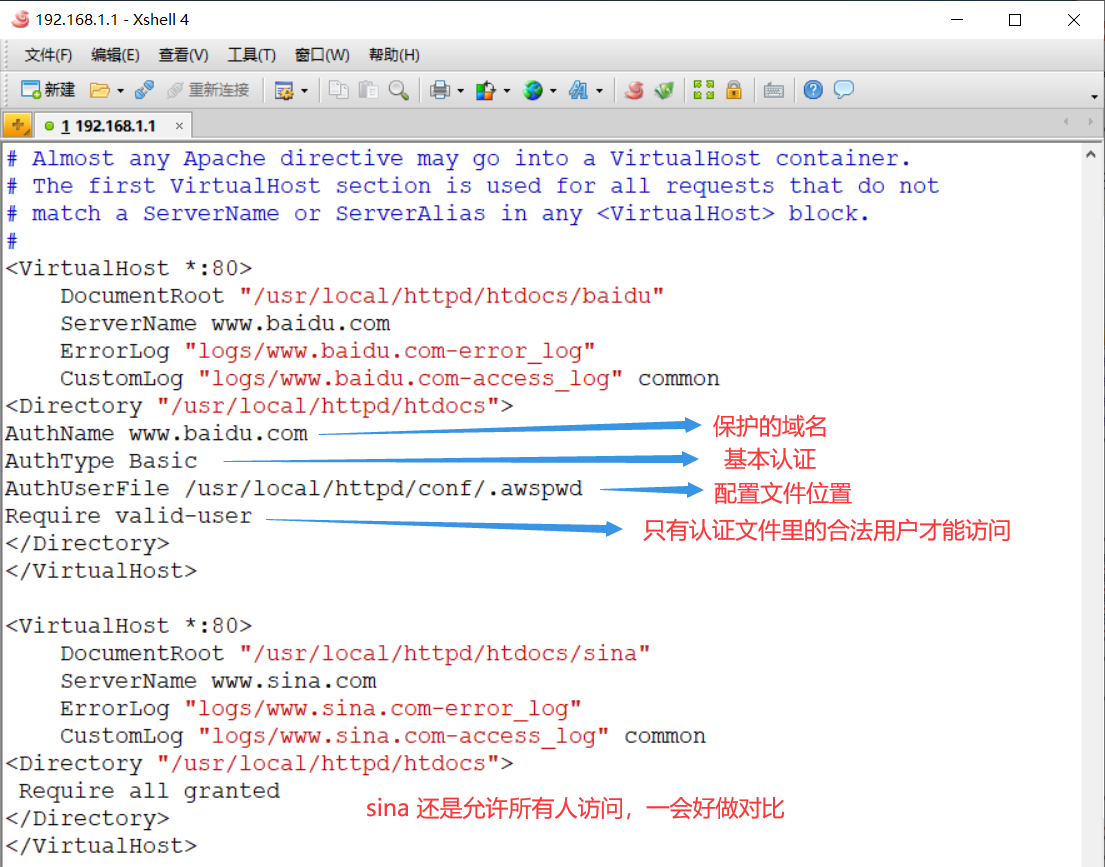Viewport: 1105px width, 867px height.
Task: Open the 帮助(H) menu
Action: click(x=394, y=55)
